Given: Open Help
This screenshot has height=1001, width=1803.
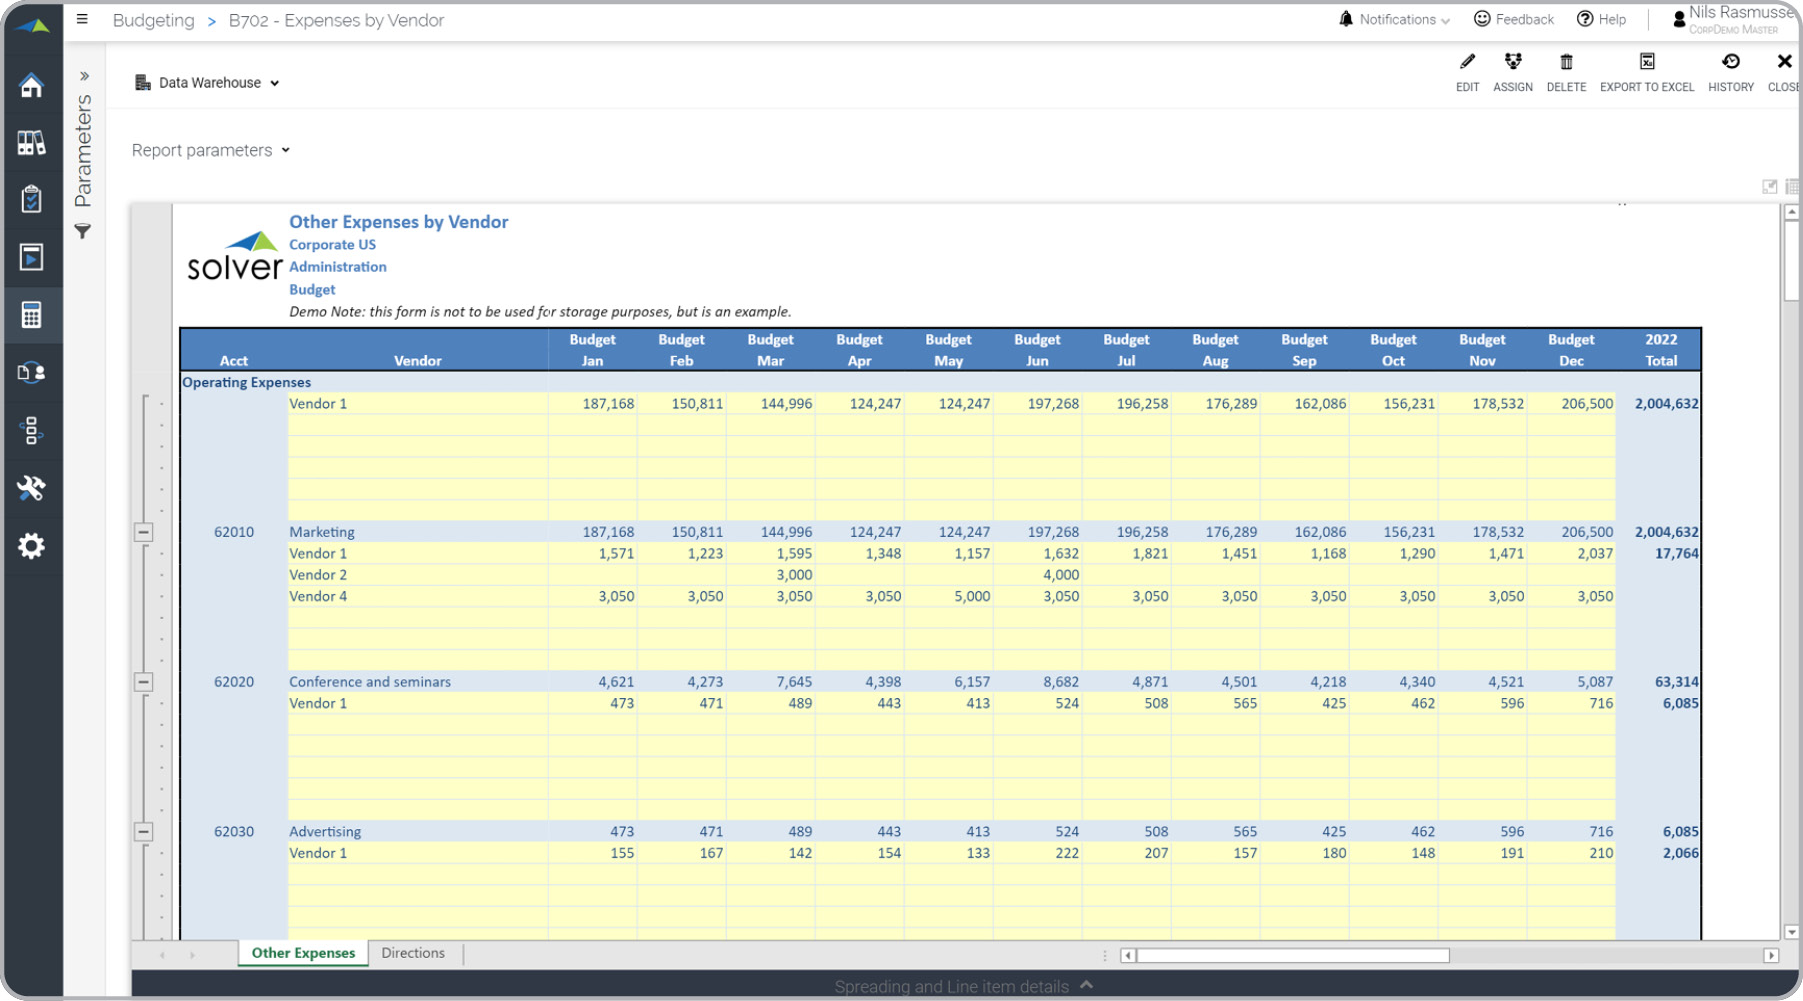Looking at the screenshot, I should (x=1601, y=19).
